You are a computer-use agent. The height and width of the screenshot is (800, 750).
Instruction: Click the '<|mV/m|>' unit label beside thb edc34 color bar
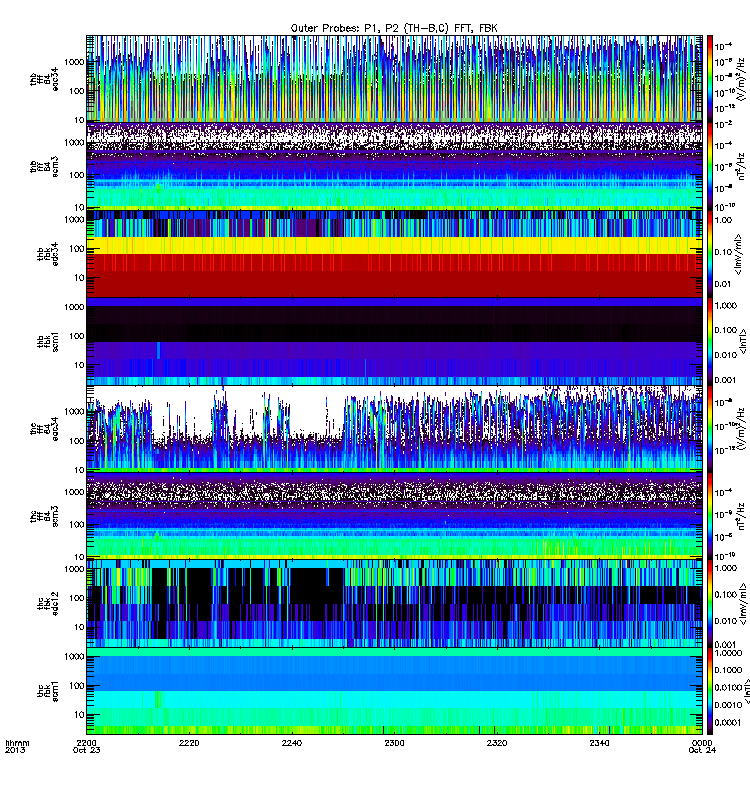click(x=738, y=254)
